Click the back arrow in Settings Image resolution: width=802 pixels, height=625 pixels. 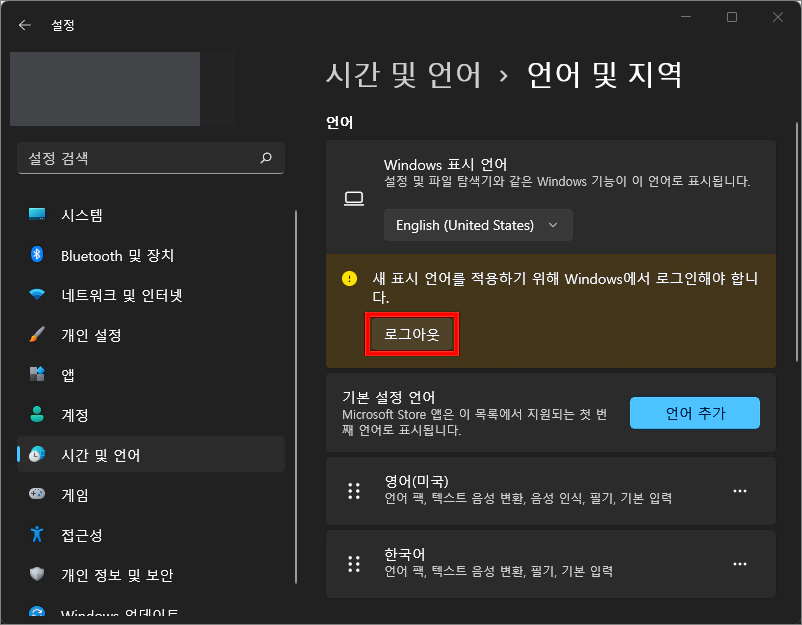click(x=25, y=25)
